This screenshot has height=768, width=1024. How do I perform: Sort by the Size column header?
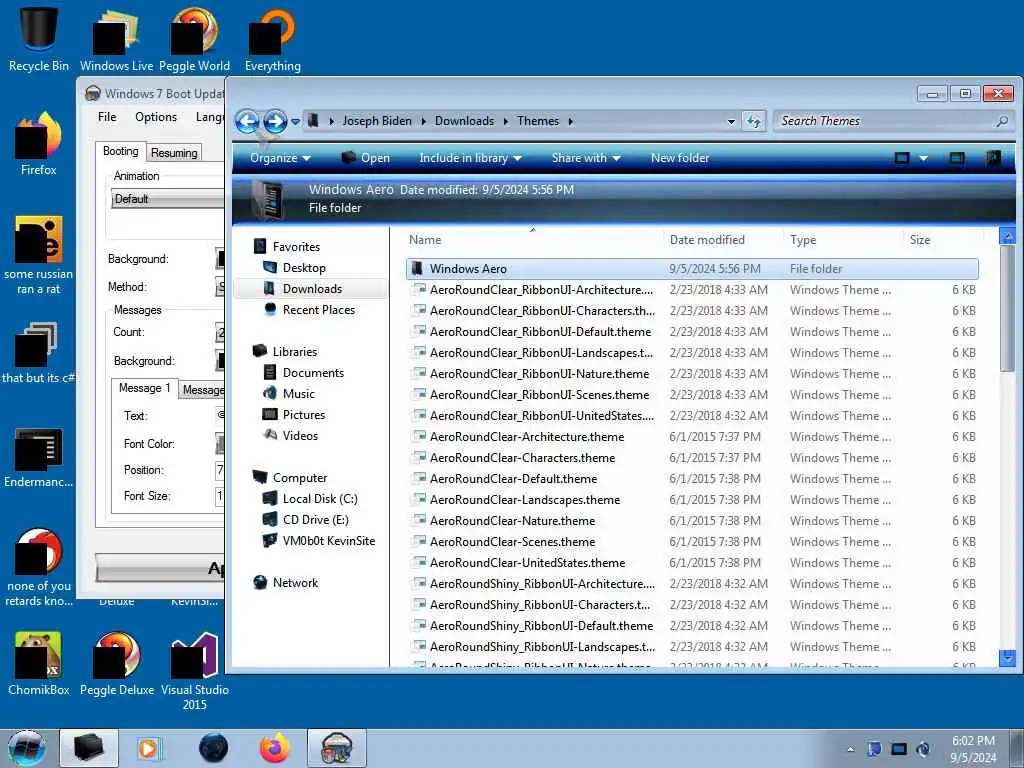coord(941,240)
